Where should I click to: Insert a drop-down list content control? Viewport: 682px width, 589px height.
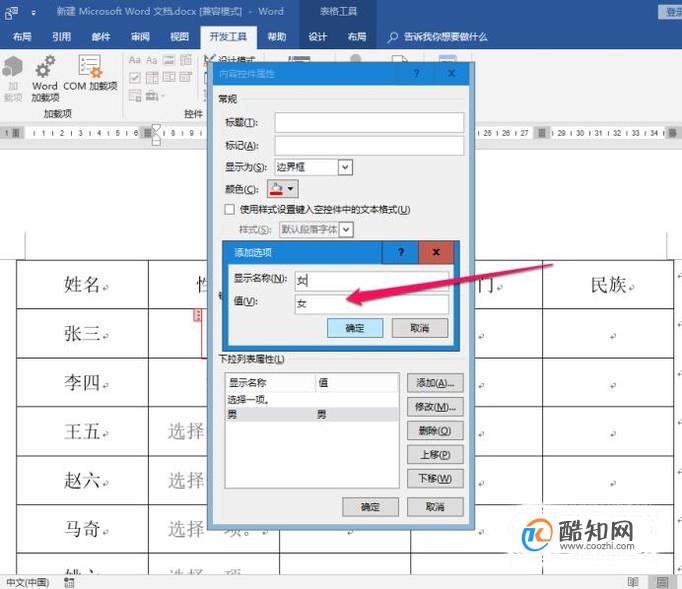tap(169, 77)
